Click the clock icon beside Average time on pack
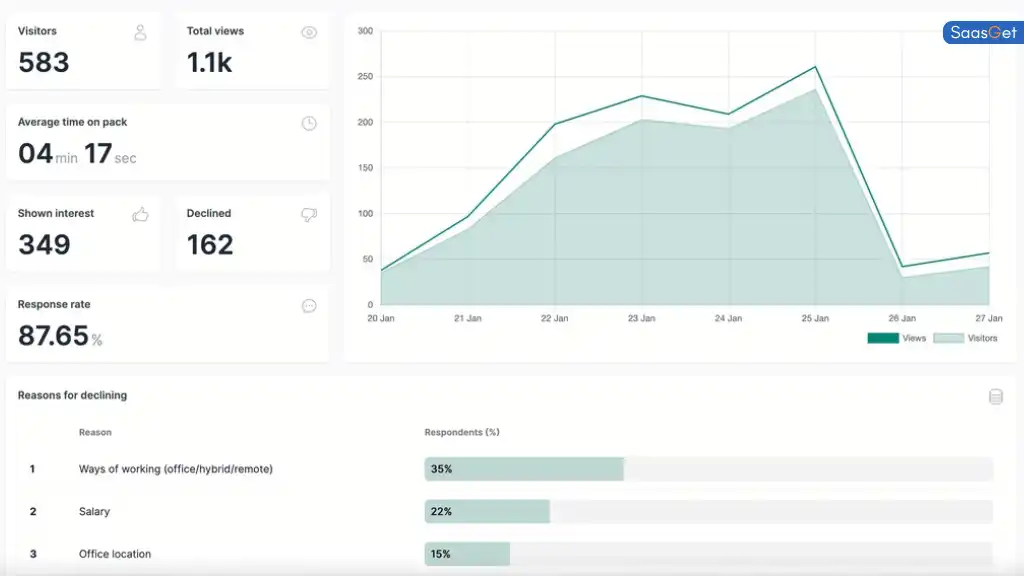The image size is (1024, 576). pos(309,123)
